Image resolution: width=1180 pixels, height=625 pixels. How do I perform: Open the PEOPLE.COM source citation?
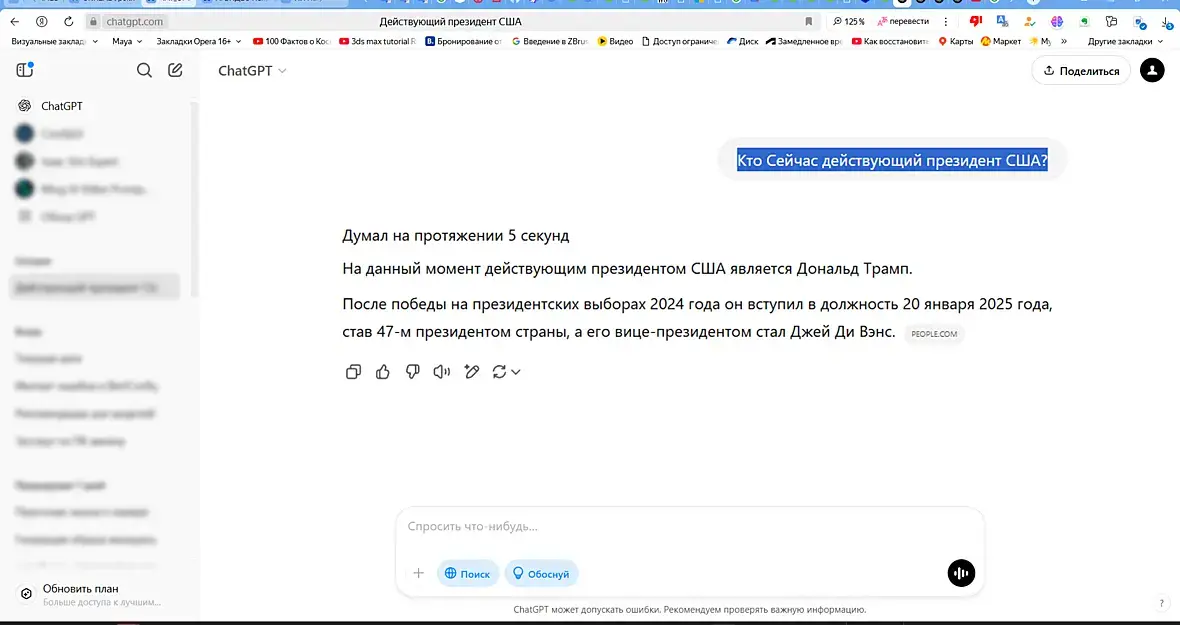tap(934, 334)
